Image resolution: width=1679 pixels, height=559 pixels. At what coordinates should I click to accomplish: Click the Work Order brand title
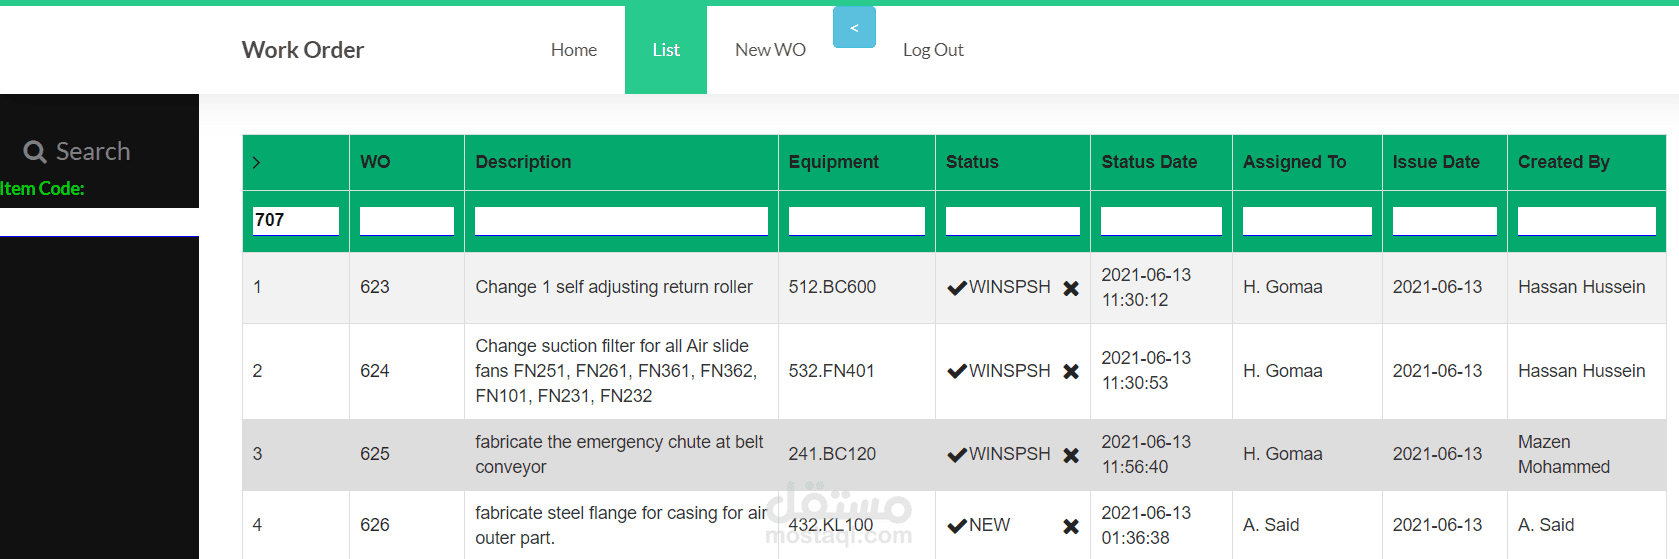click(x=303, y=50)
